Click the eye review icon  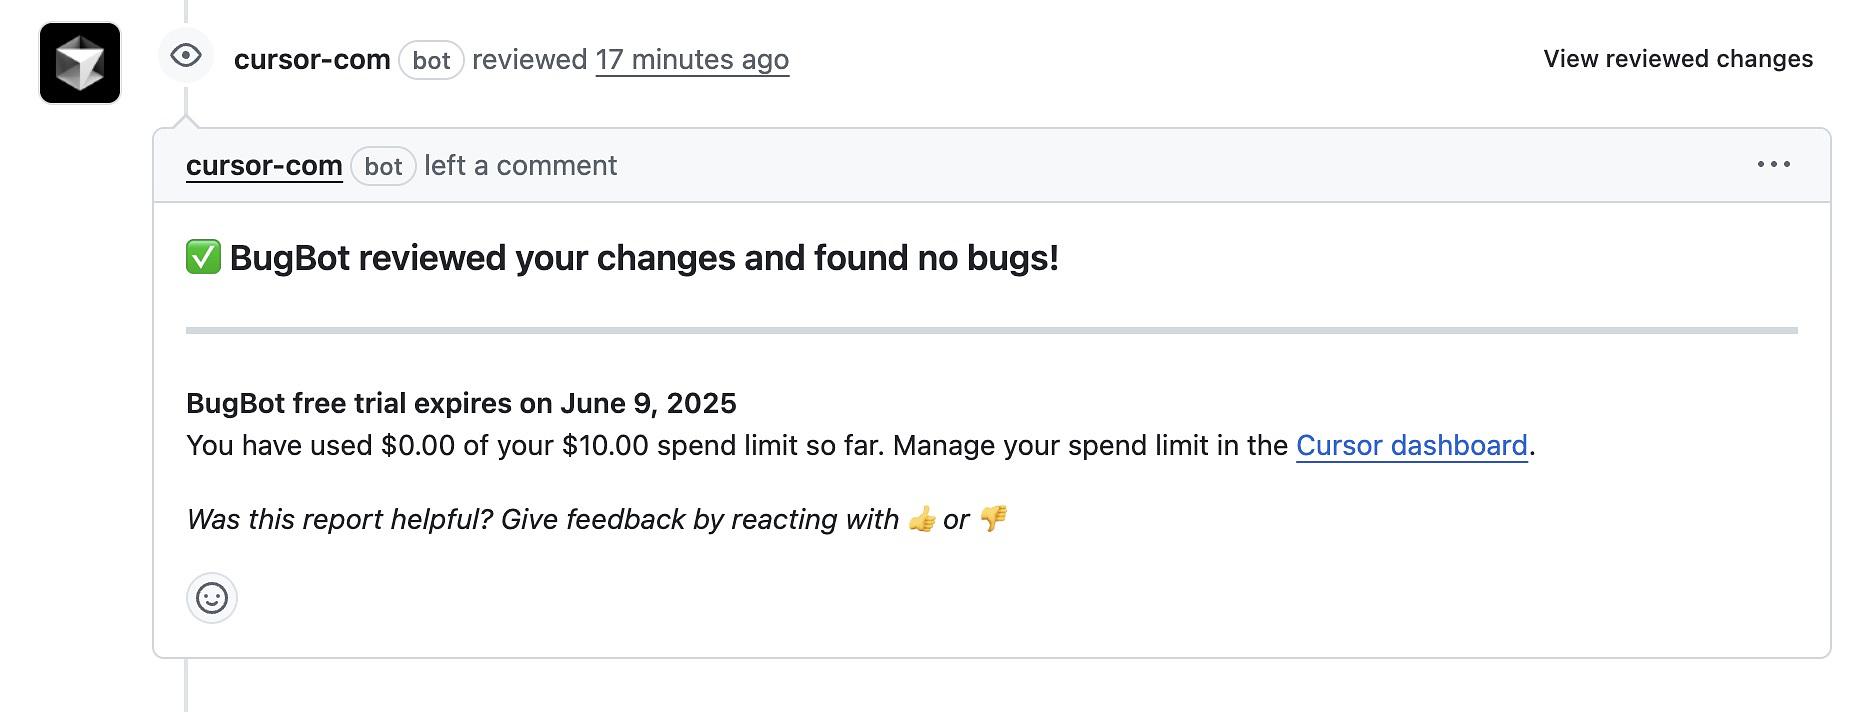[186, 56]
